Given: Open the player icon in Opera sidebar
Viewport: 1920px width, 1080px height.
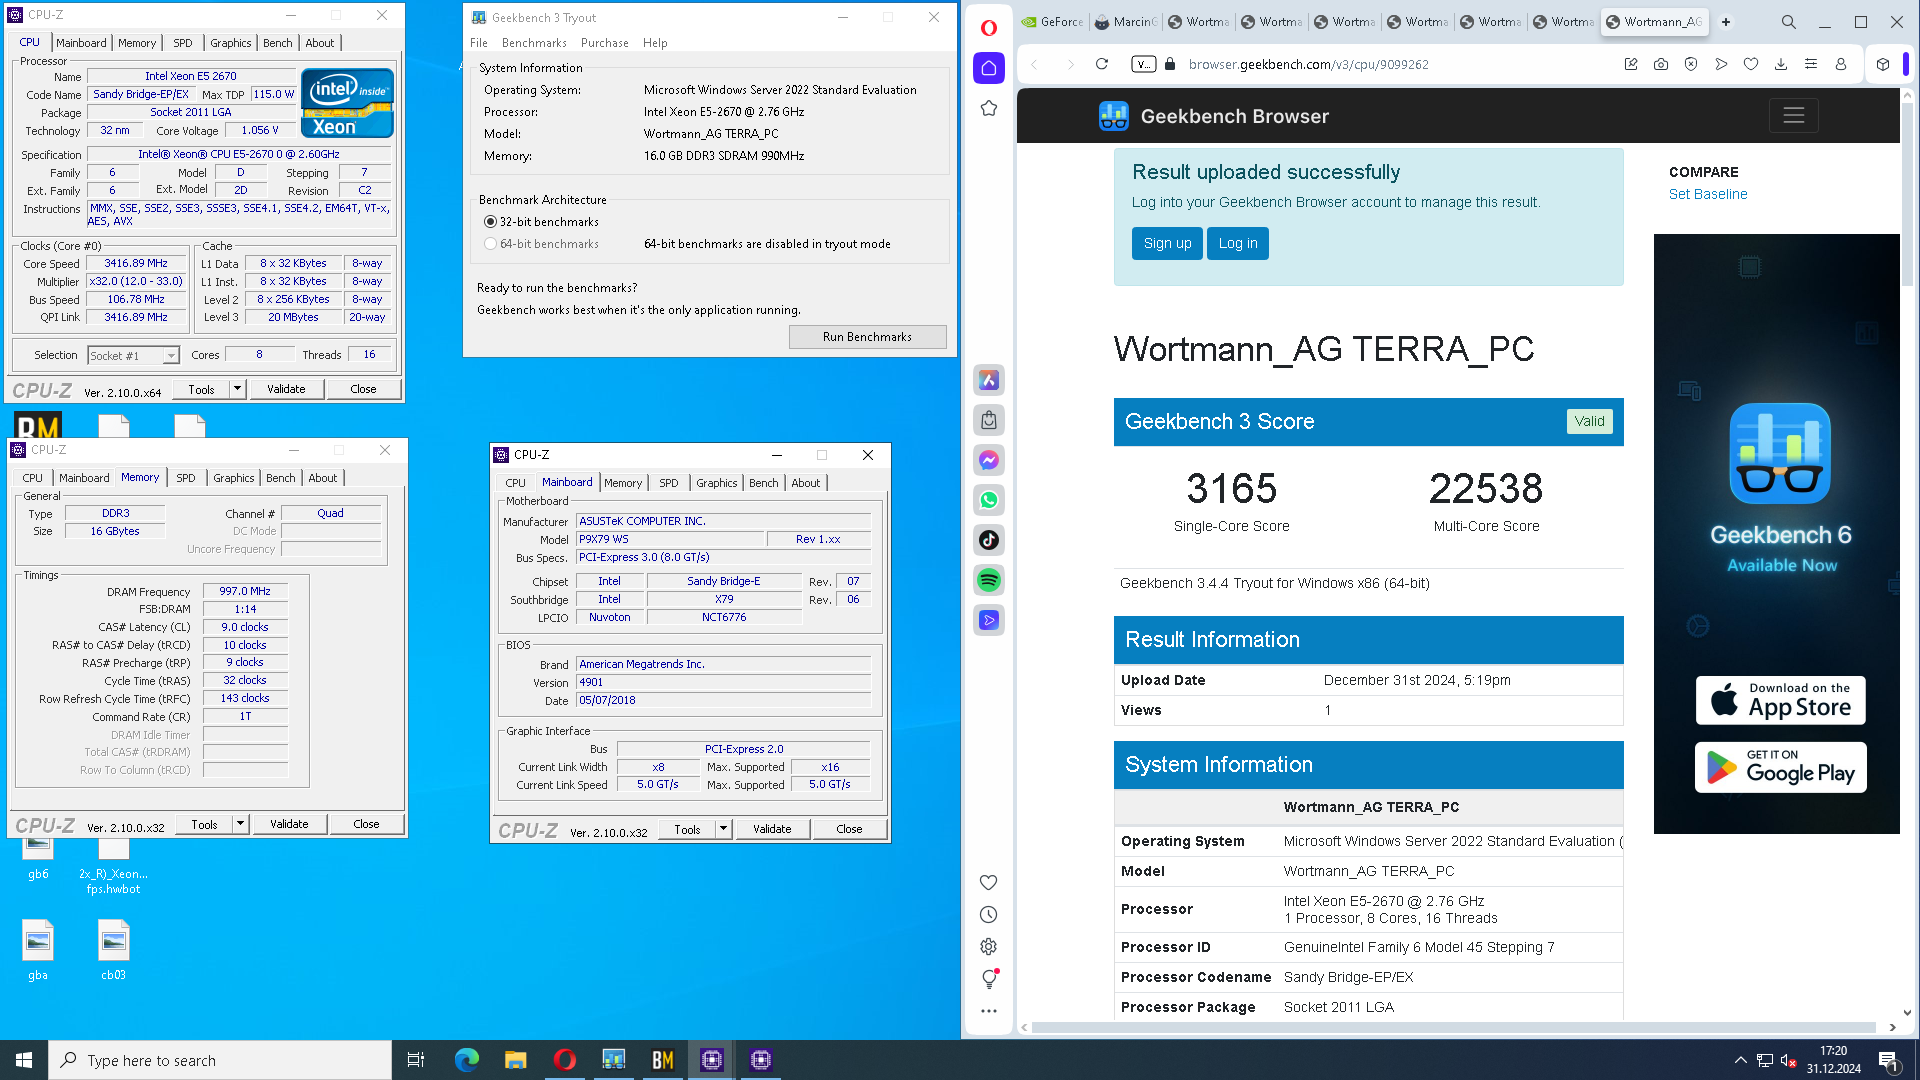Looking at the screenshot, I should click(x=989, y=620).
